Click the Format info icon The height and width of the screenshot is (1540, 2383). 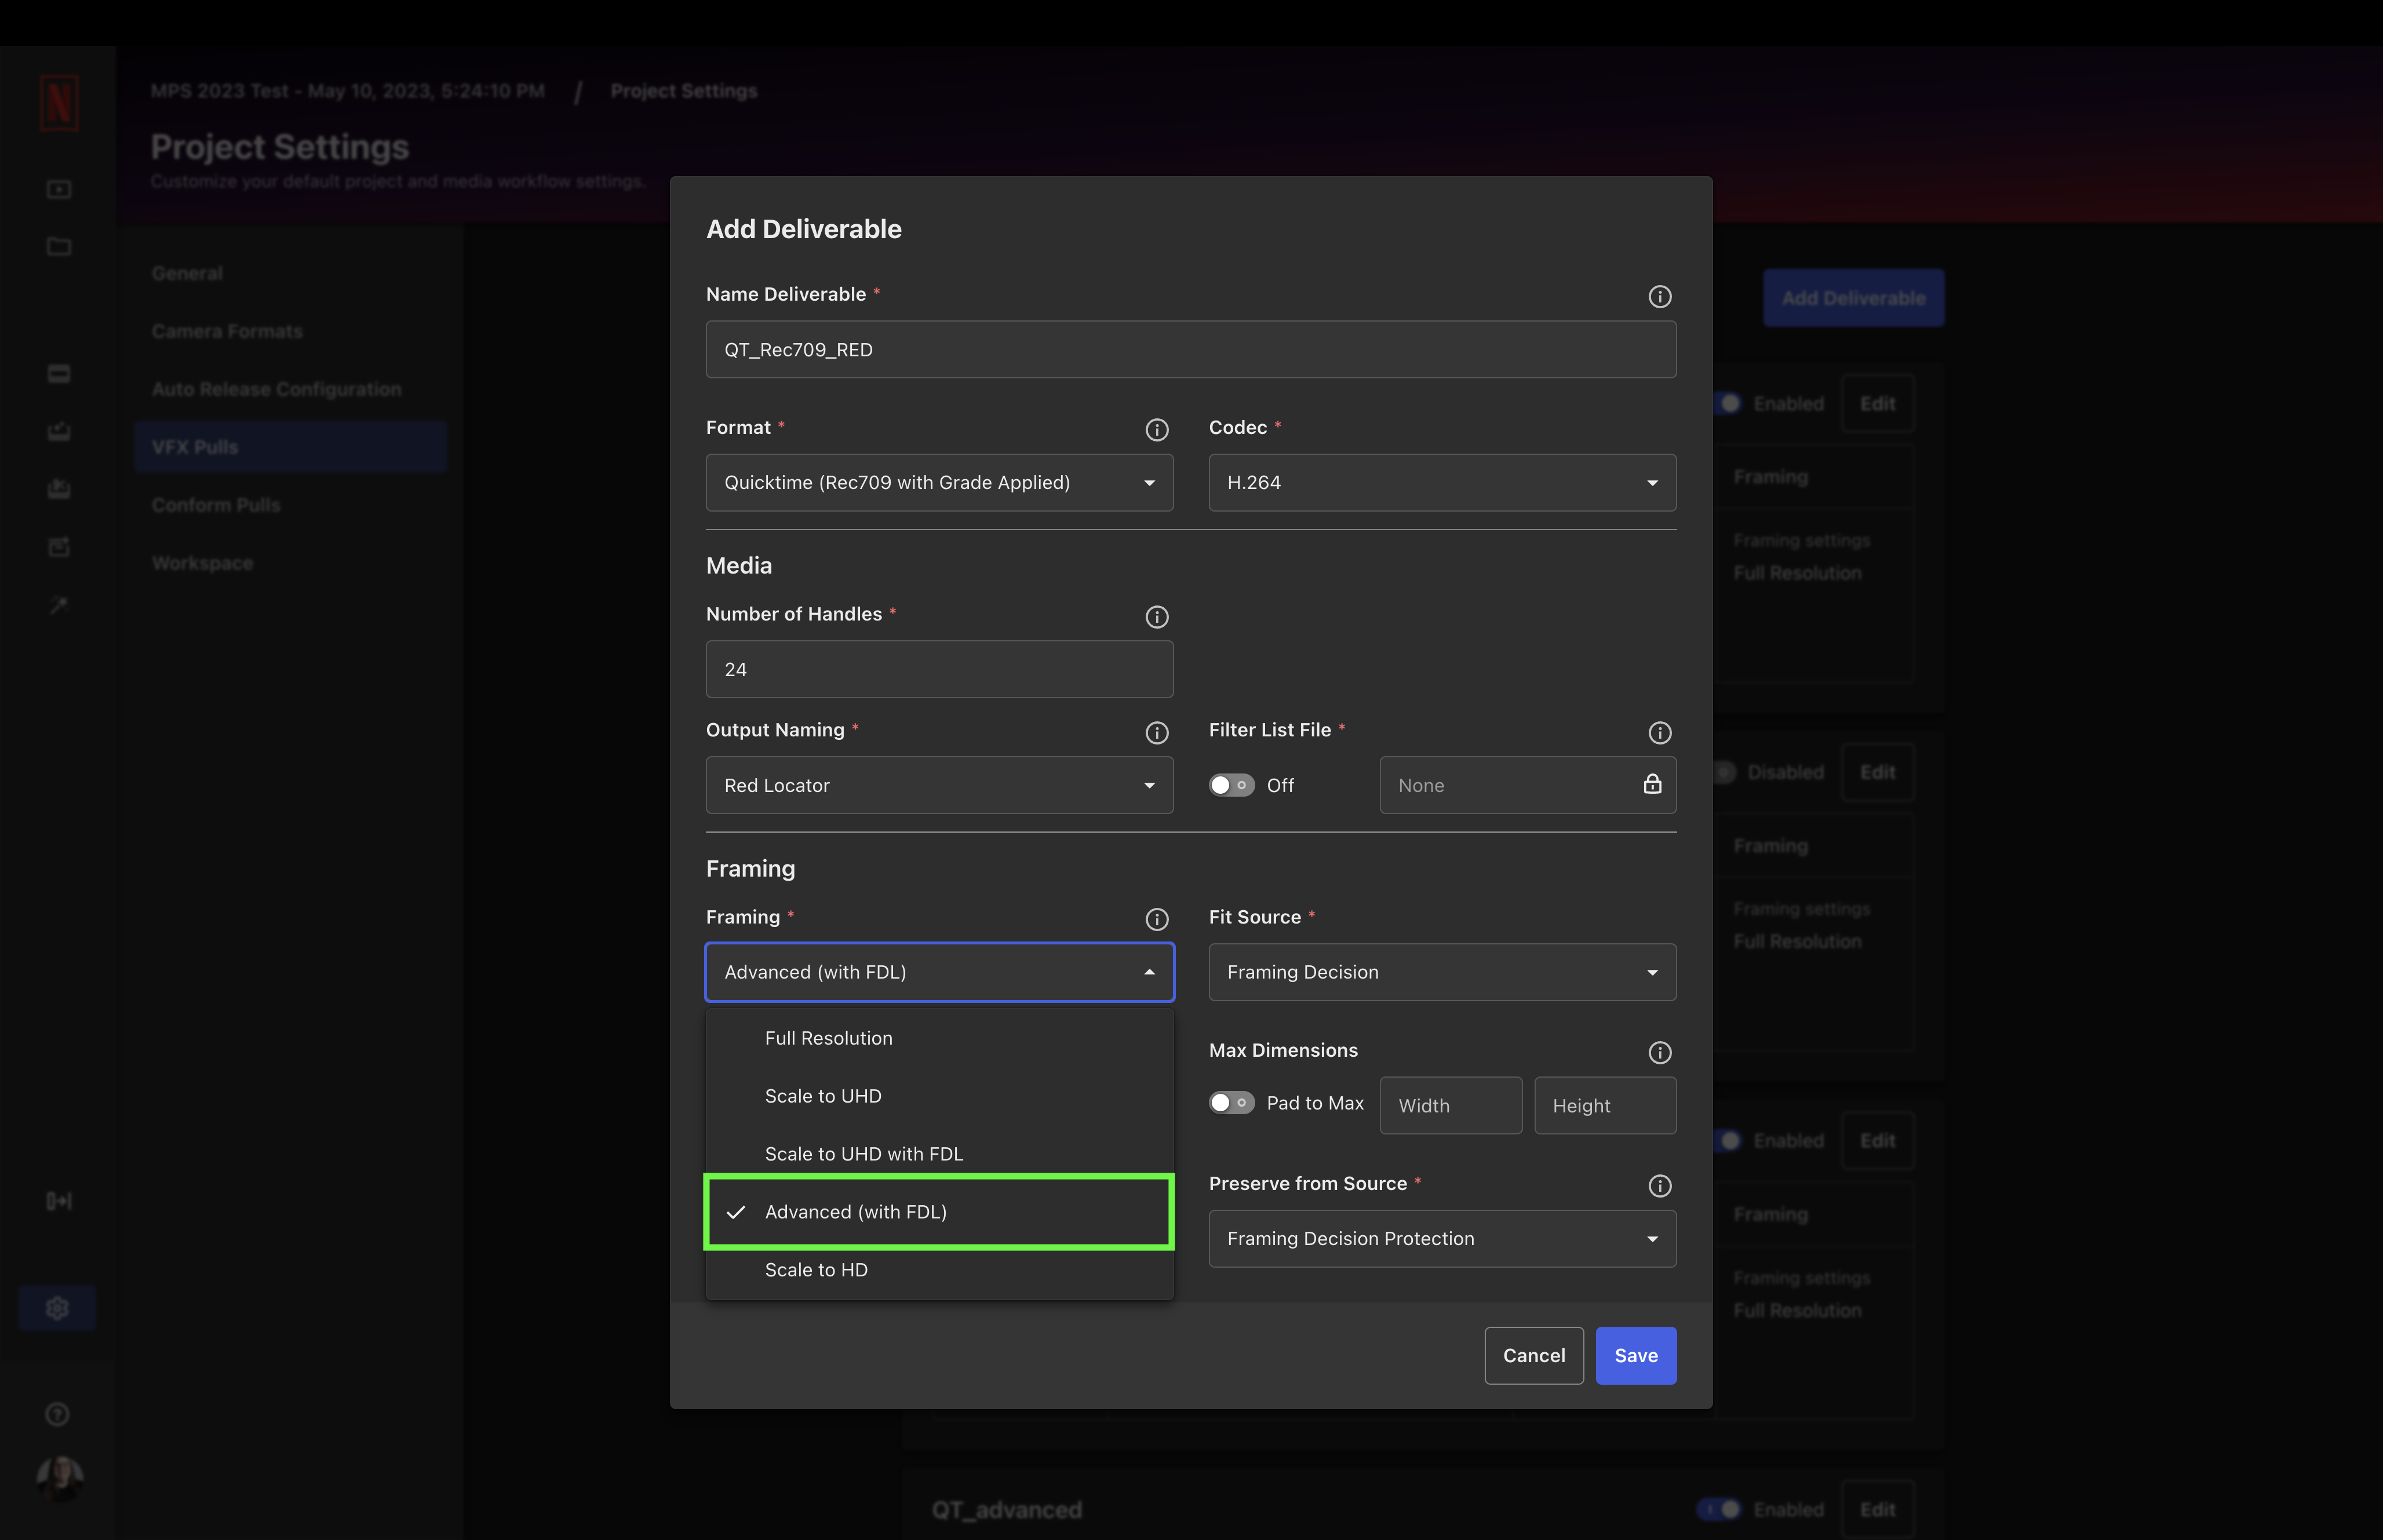coord(1156,430)
